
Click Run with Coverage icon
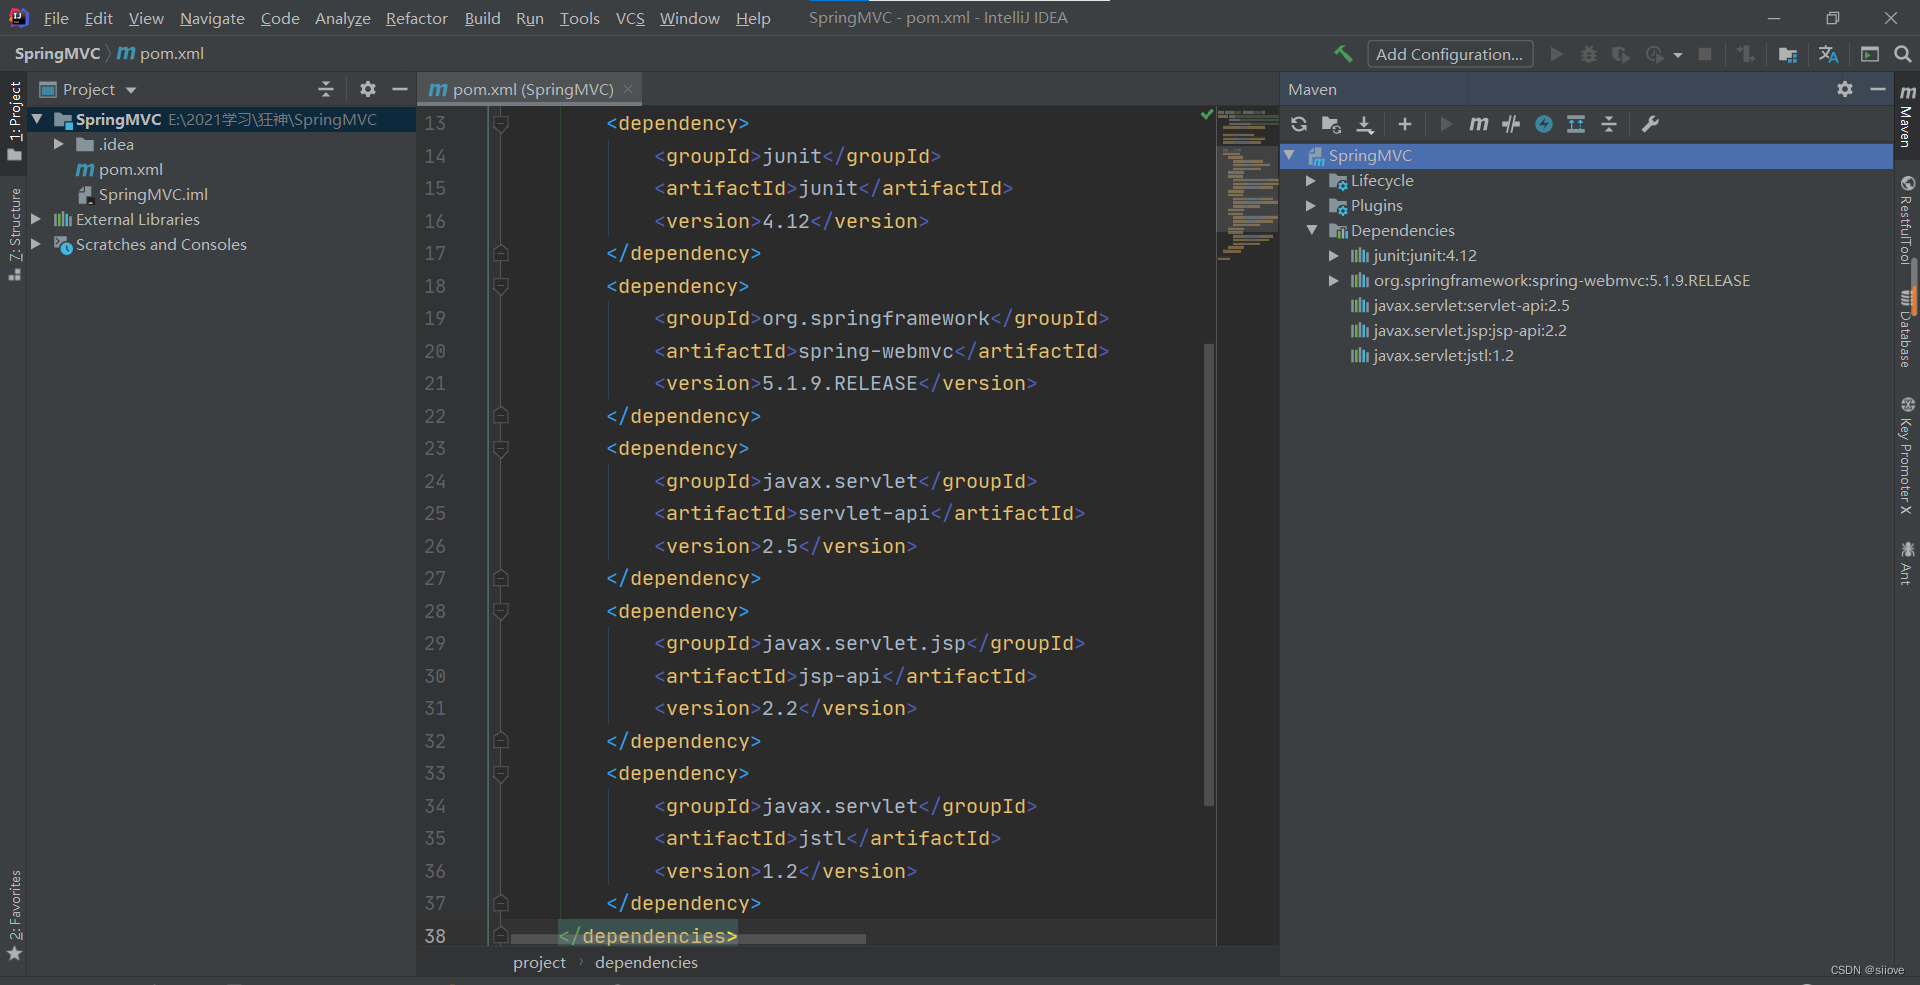1621,54
